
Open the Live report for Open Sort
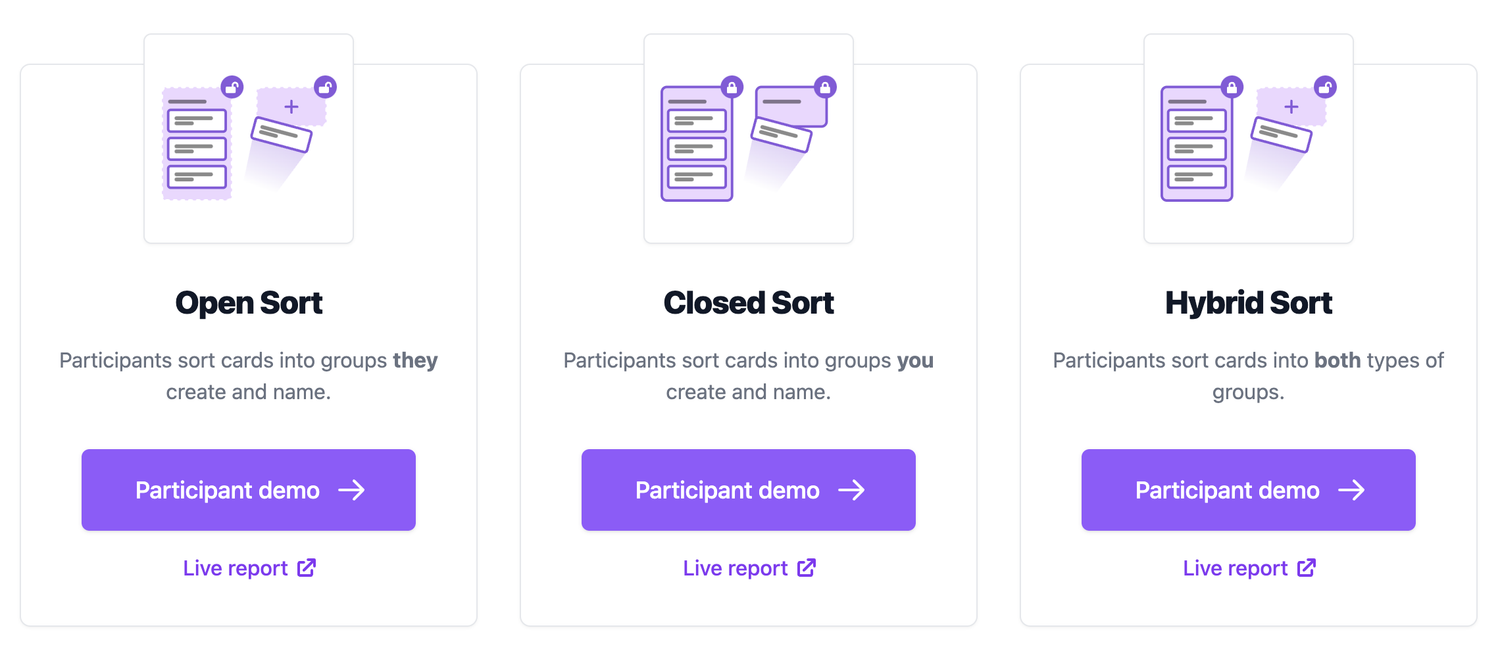248,567
